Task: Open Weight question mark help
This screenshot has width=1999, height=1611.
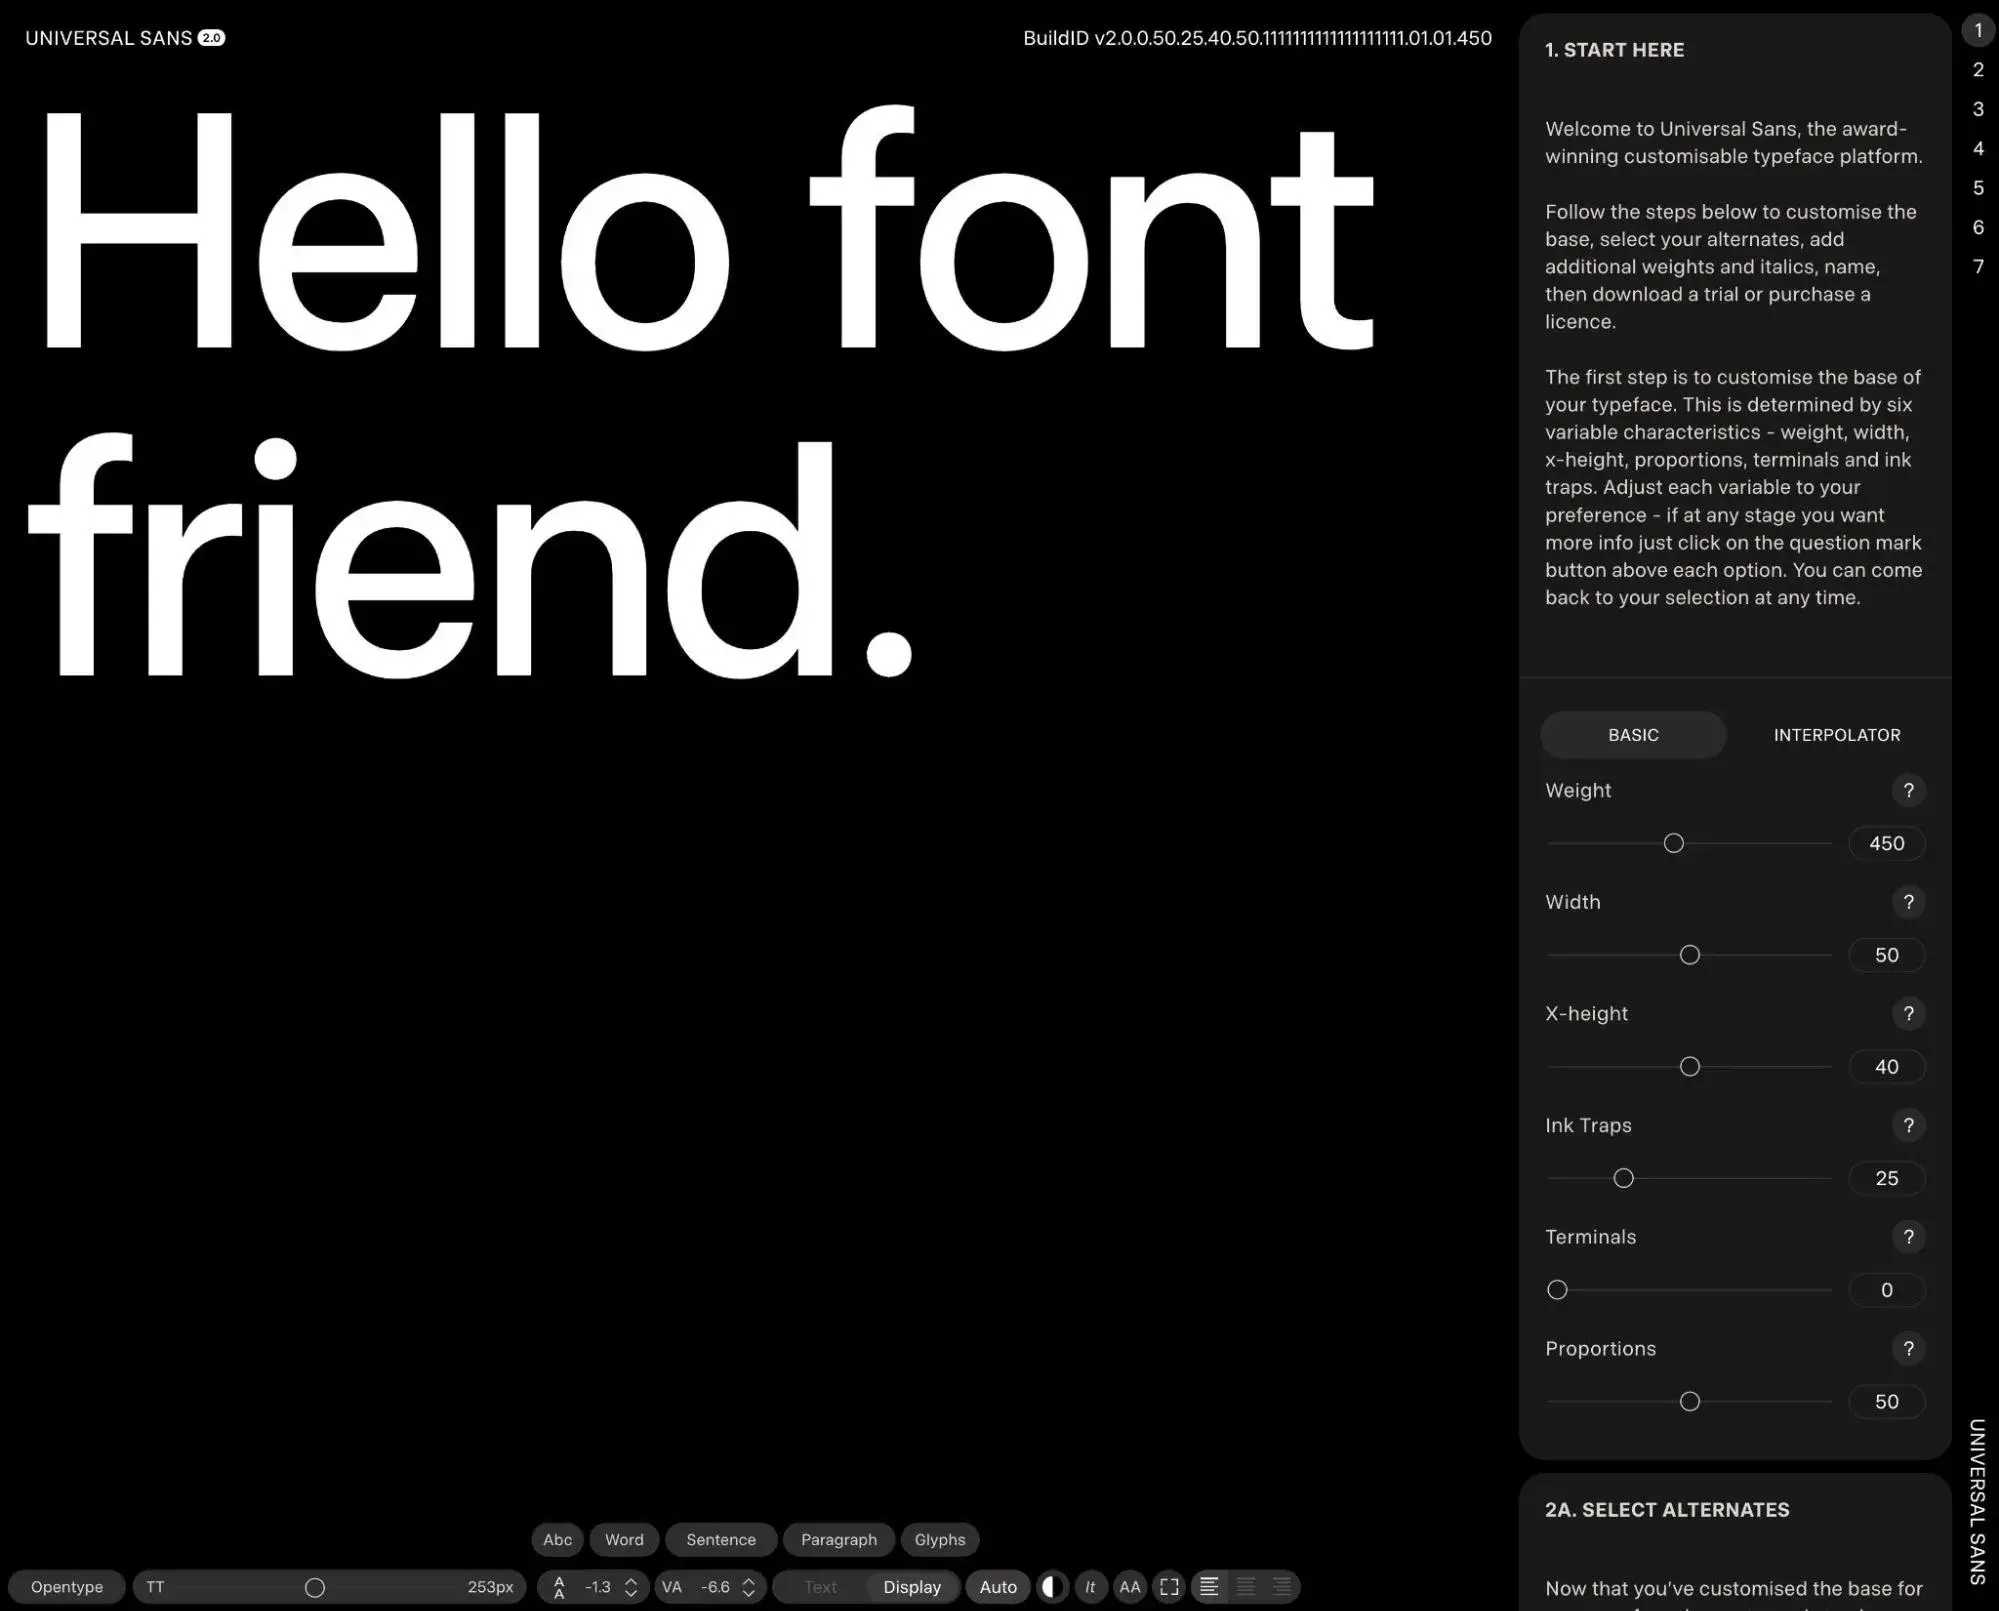Action: click(x=1908, y=791)
